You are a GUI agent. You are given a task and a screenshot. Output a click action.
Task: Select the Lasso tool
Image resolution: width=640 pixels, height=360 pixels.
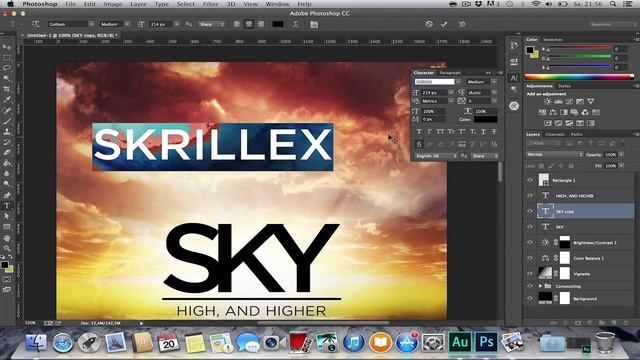(7, 68)
